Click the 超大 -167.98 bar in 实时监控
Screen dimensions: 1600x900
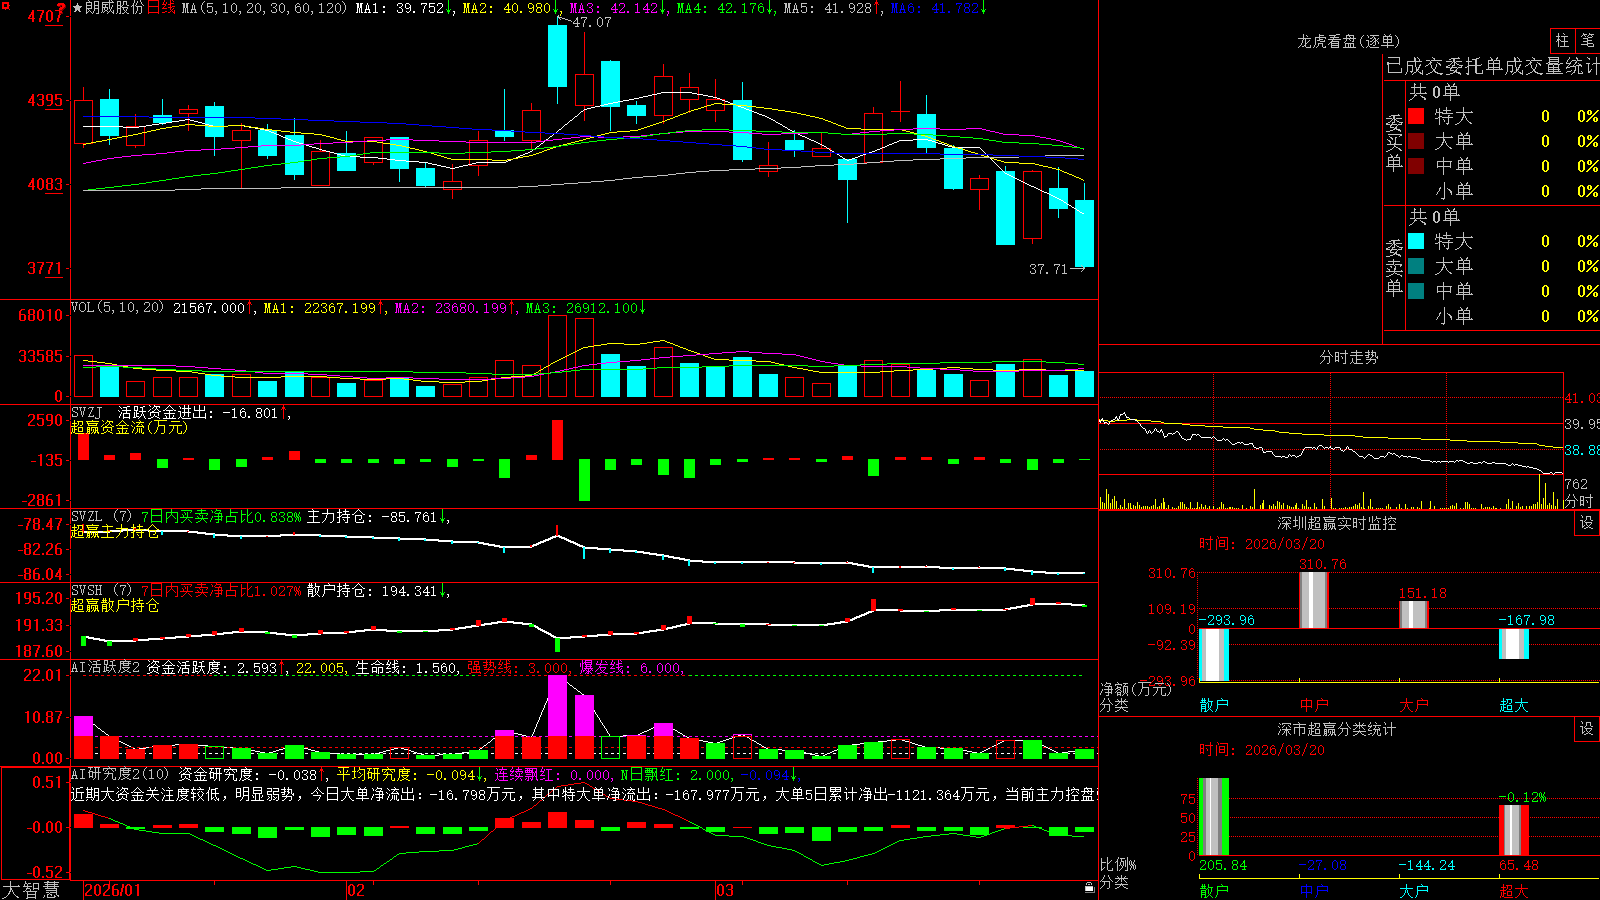coord(1514,644)
